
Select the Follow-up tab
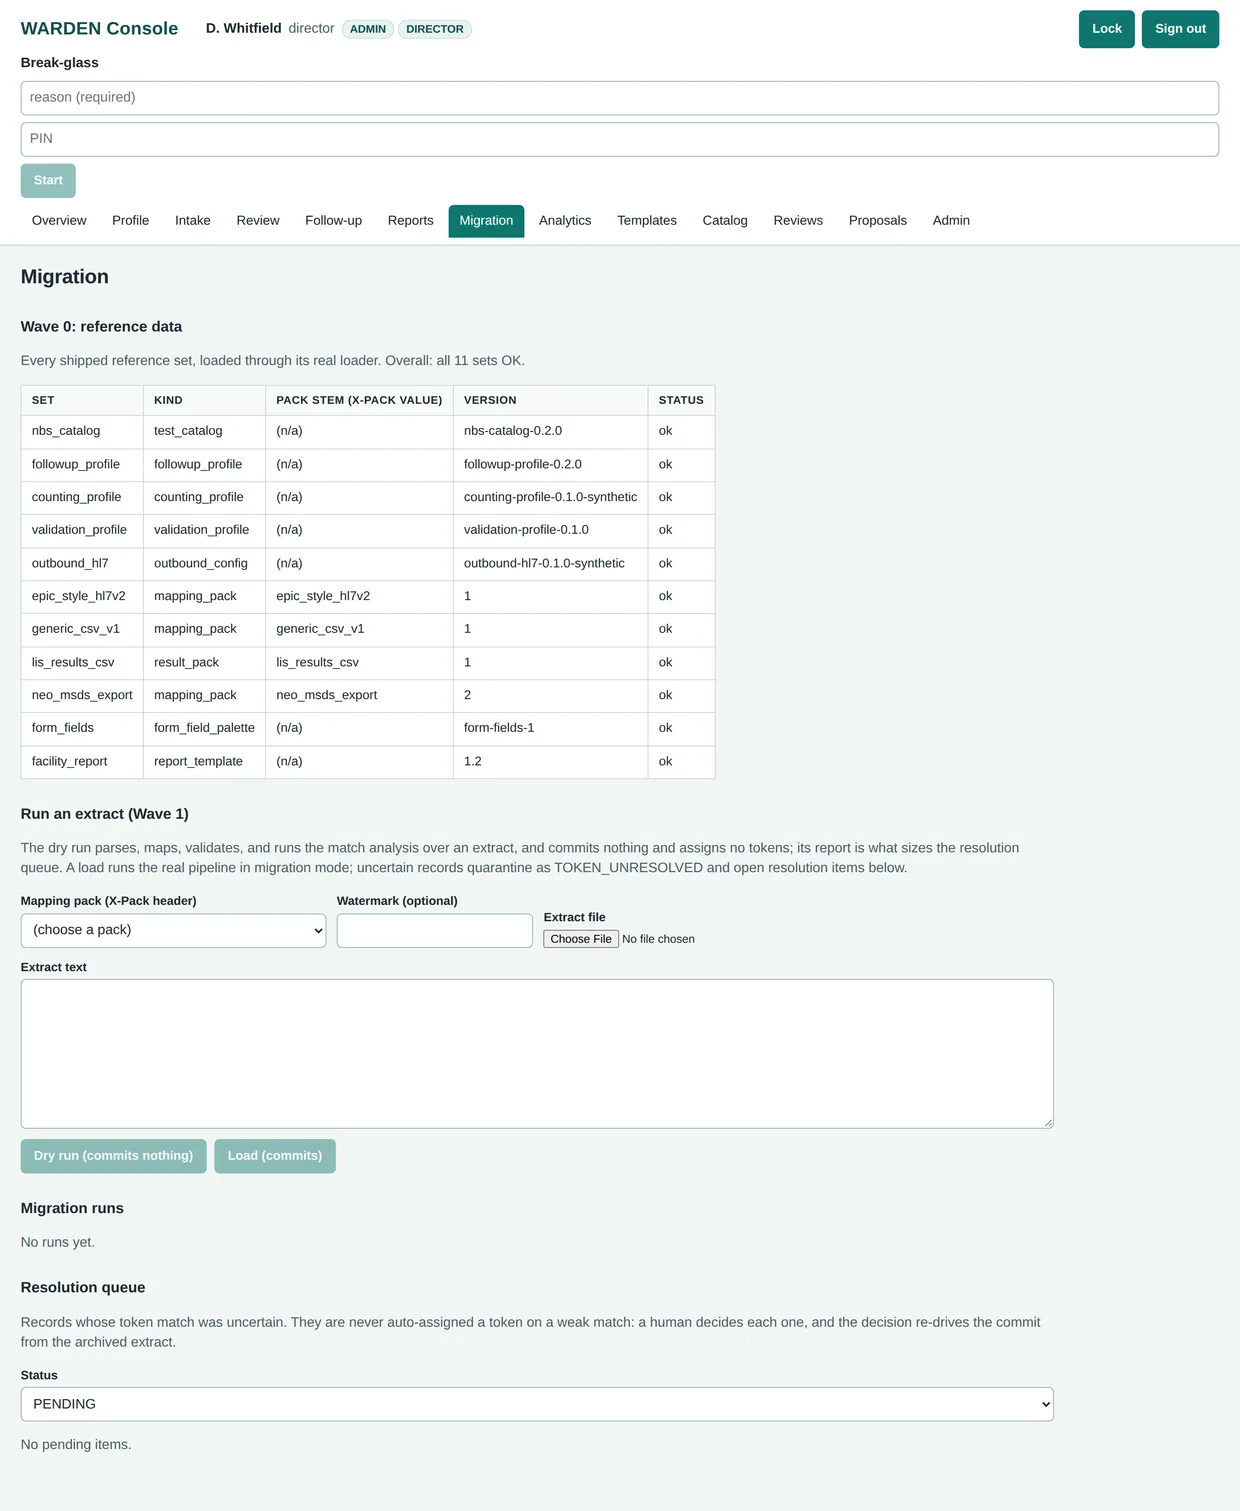click(x=333, y=221)
